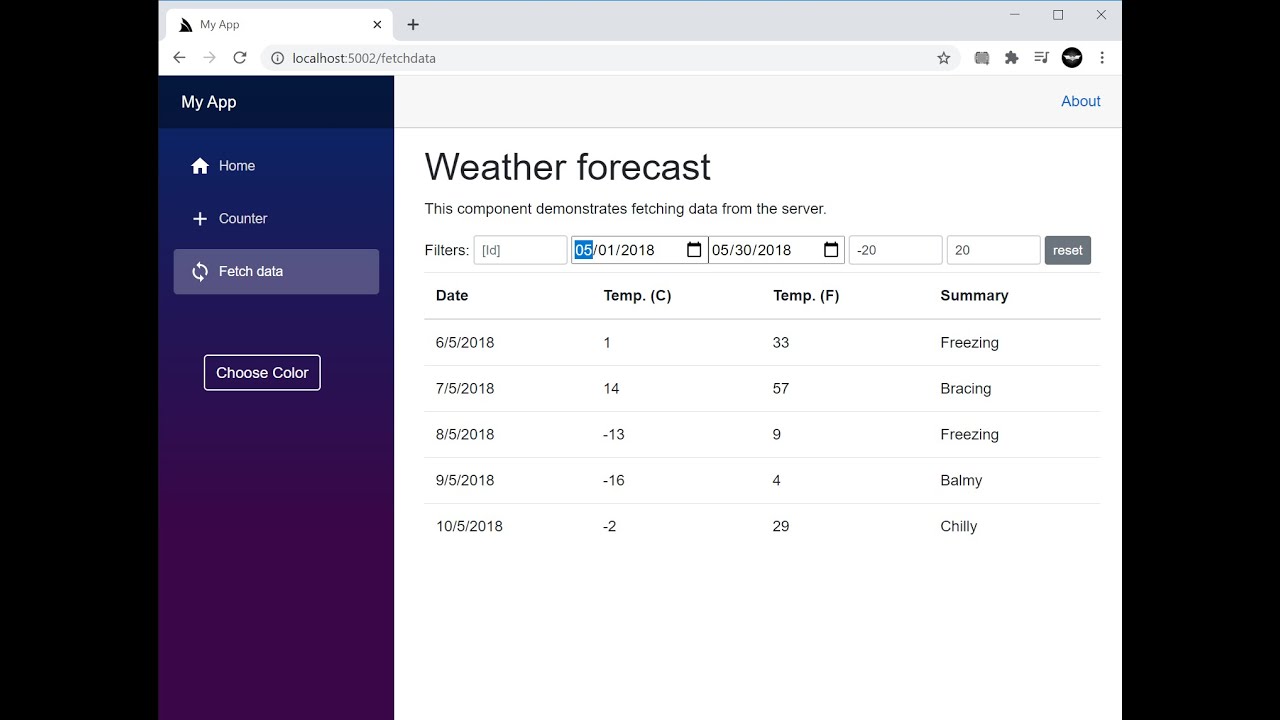This screenshot has width=1280, height=720.
Task: Click the Freezing summary in 8/5/2018 row
Action: click(x=970, y=435)
